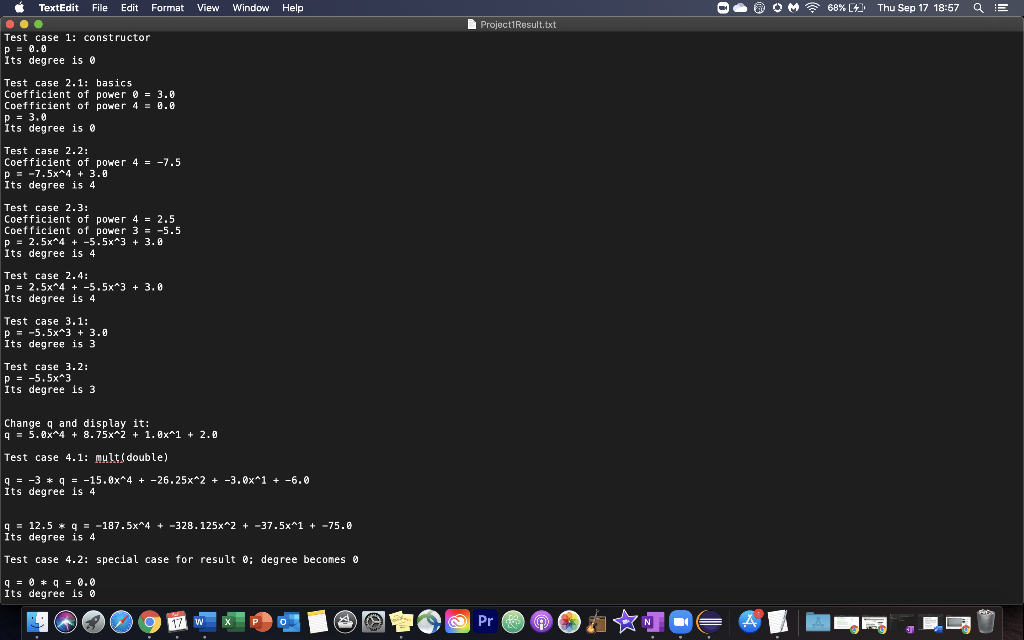Open the File menu

99,8
